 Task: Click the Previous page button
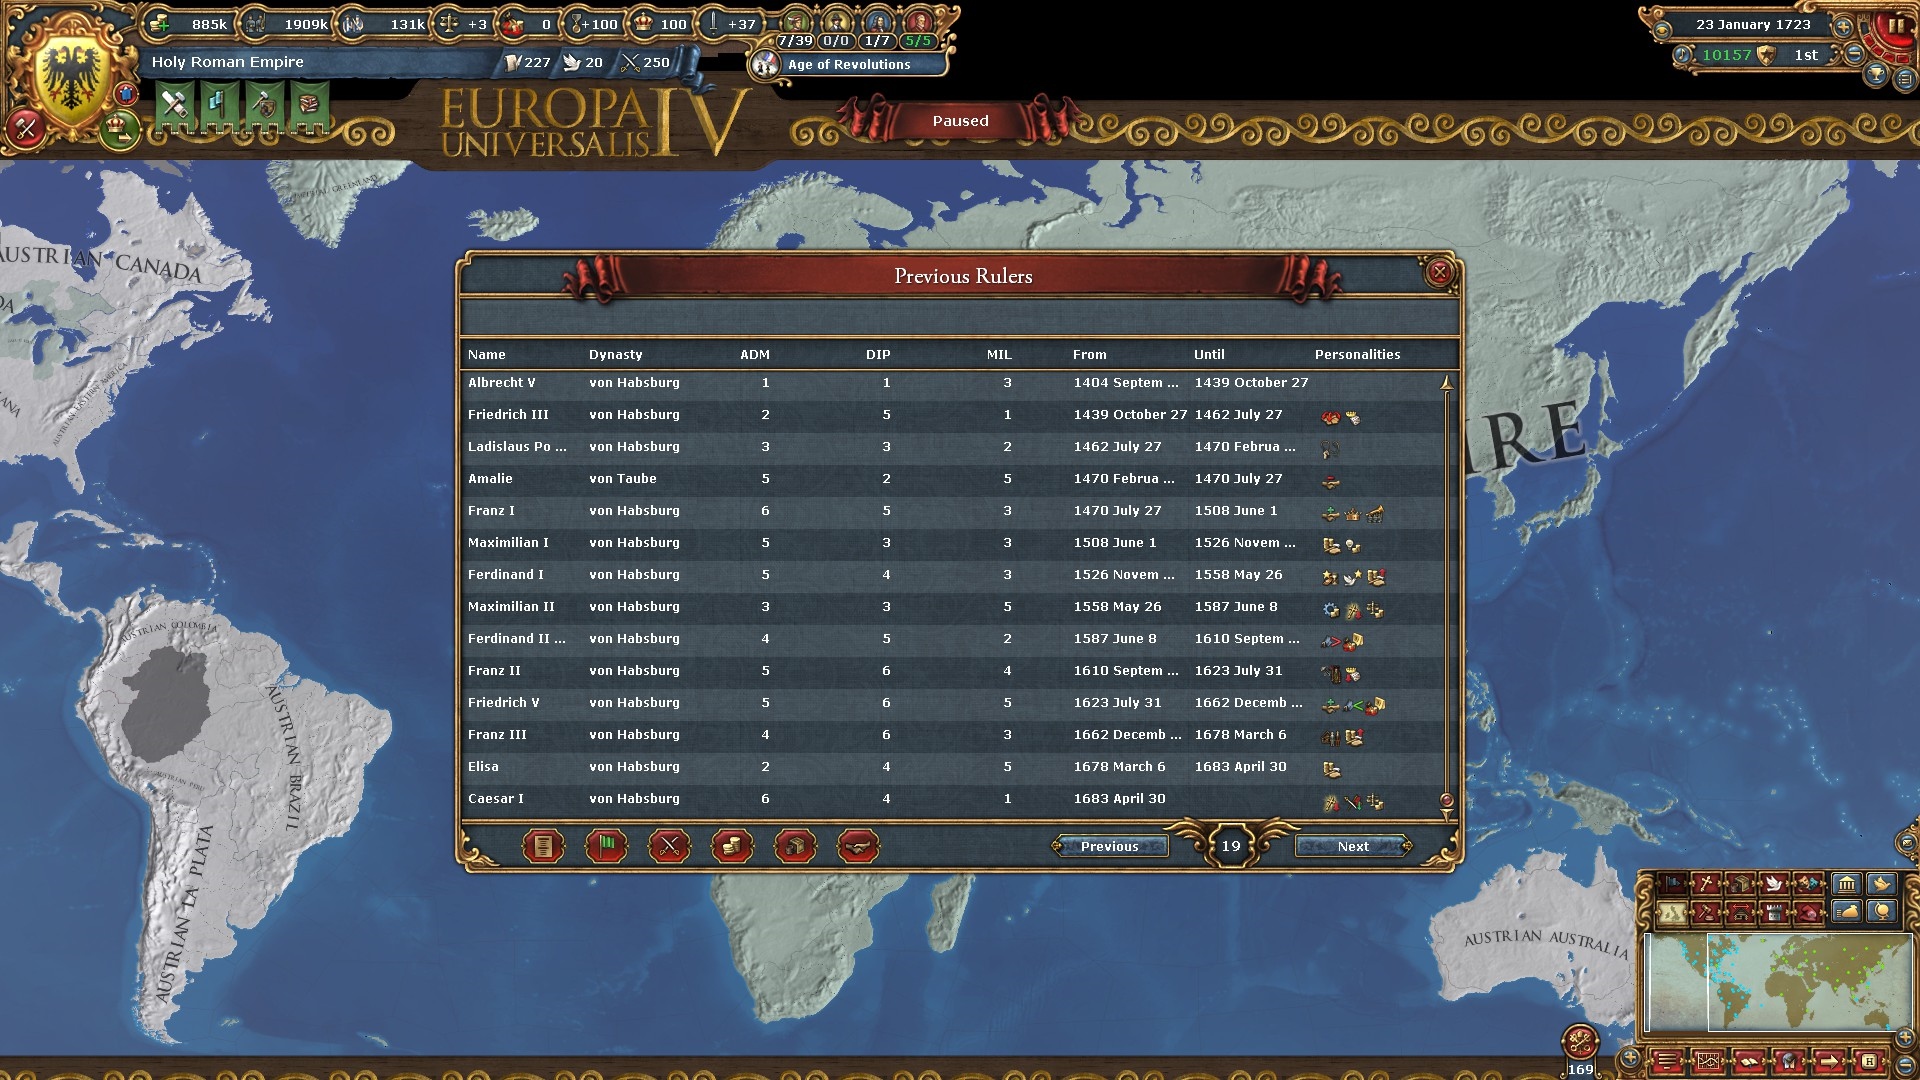point(1109,847)
